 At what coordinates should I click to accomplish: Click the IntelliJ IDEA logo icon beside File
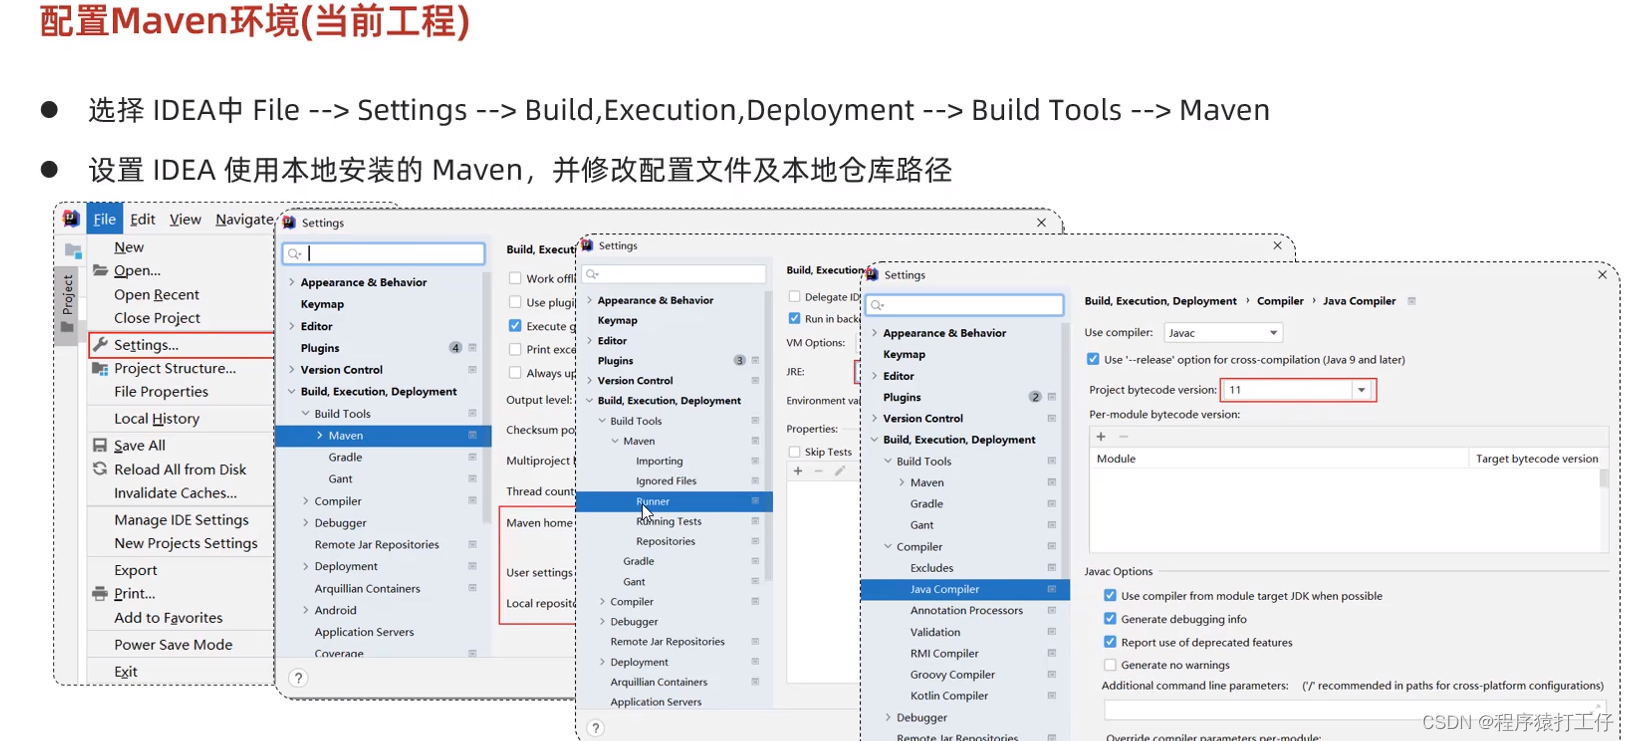[71, 219]
